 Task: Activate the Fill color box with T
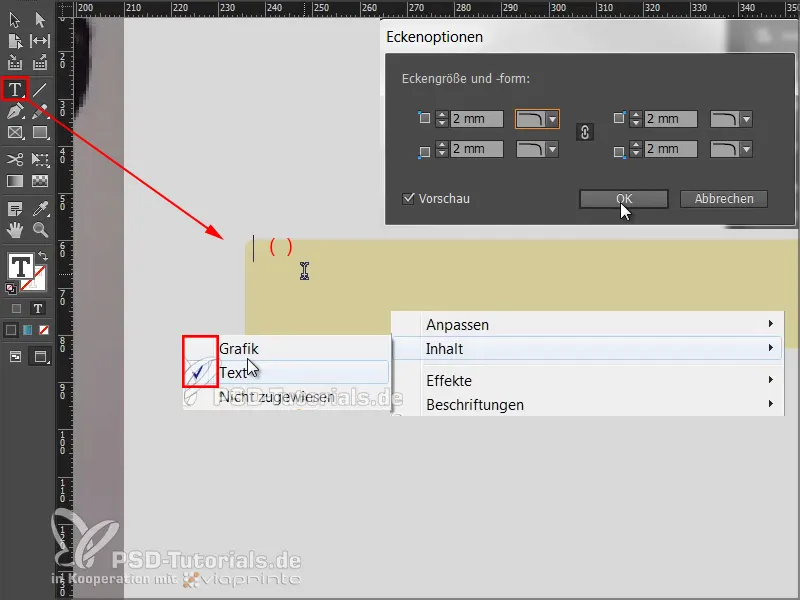click(x=20, y=266)
